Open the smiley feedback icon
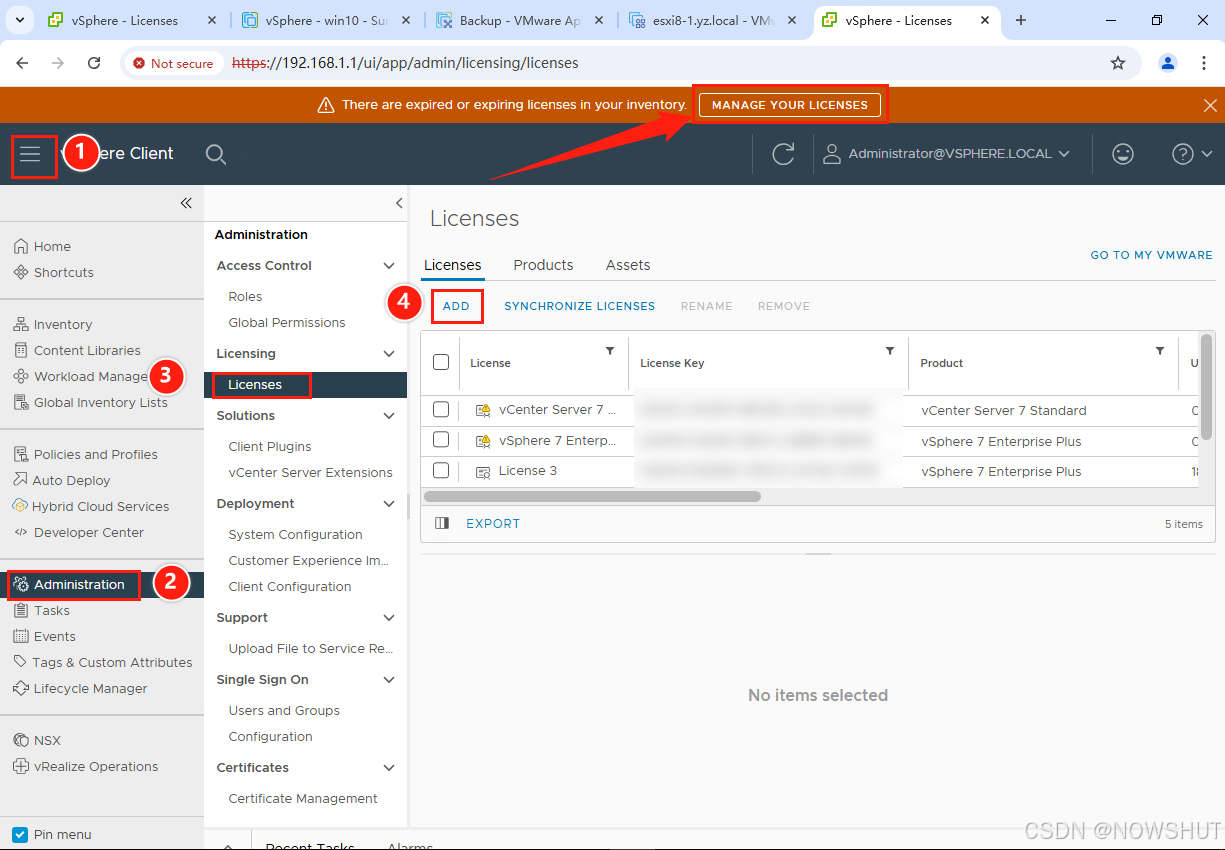 coord(1123,154)
